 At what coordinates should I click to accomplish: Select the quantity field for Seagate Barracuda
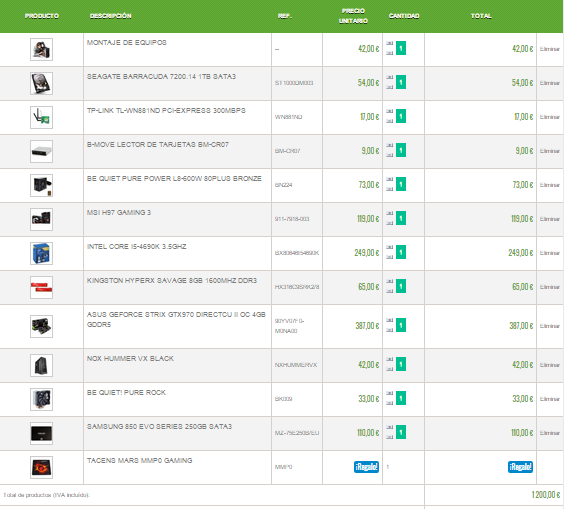[401, 82]
